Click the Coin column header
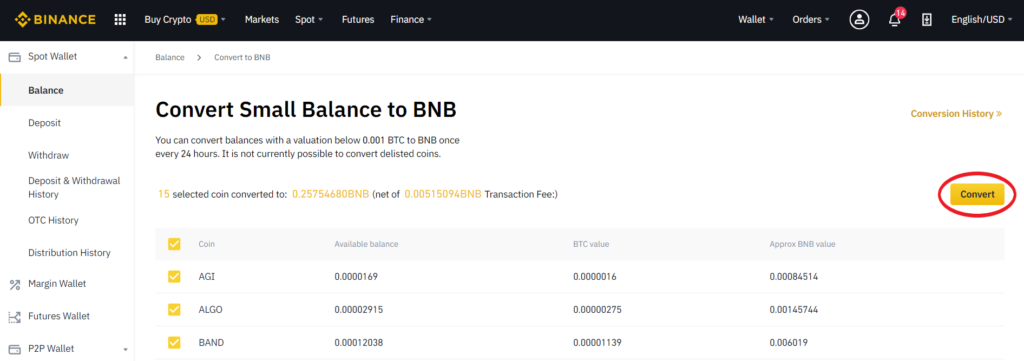Image resolution: width=1024 pixels, height=361 pixels. click(x=206, y=244)
